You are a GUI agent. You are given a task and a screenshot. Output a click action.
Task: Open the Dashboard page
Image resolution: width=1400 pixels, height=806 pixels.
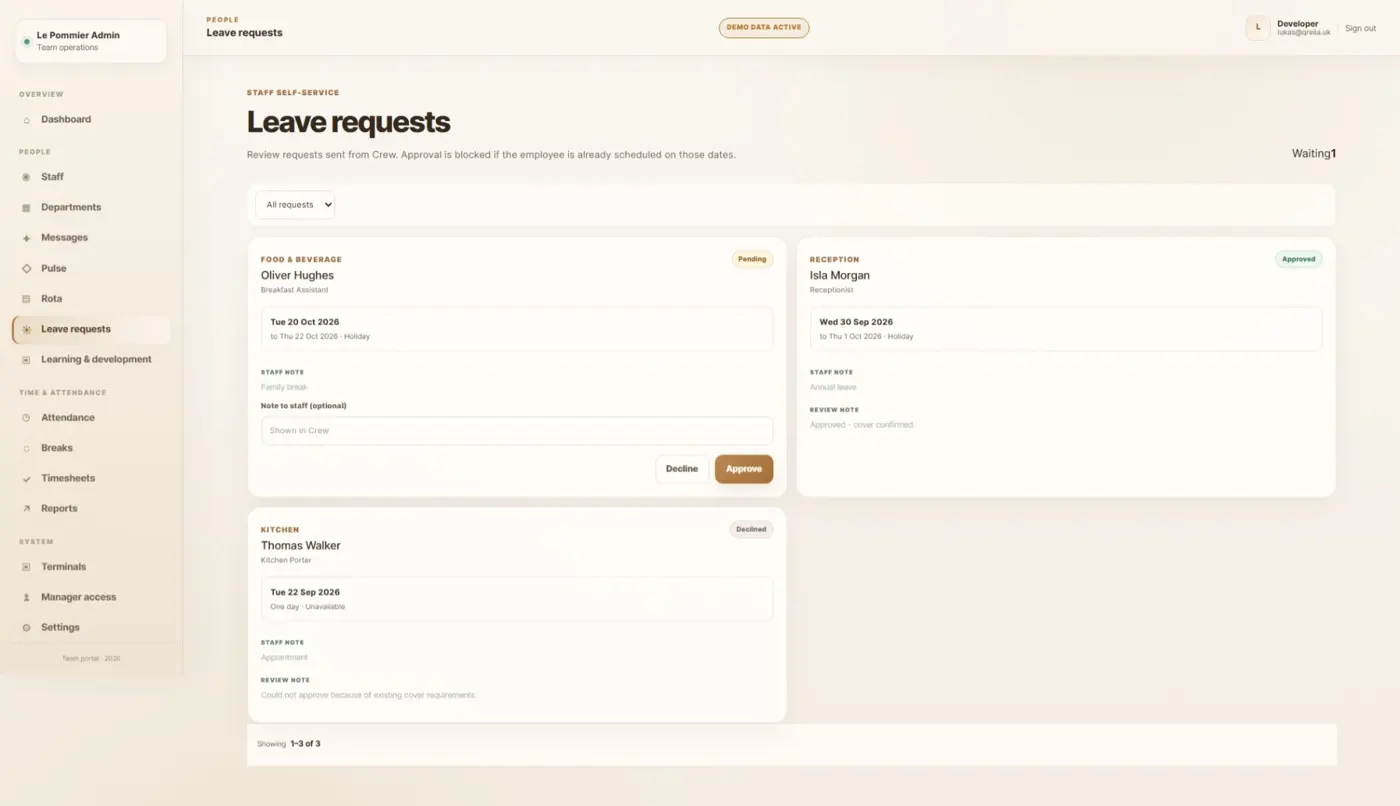[91, 119]
